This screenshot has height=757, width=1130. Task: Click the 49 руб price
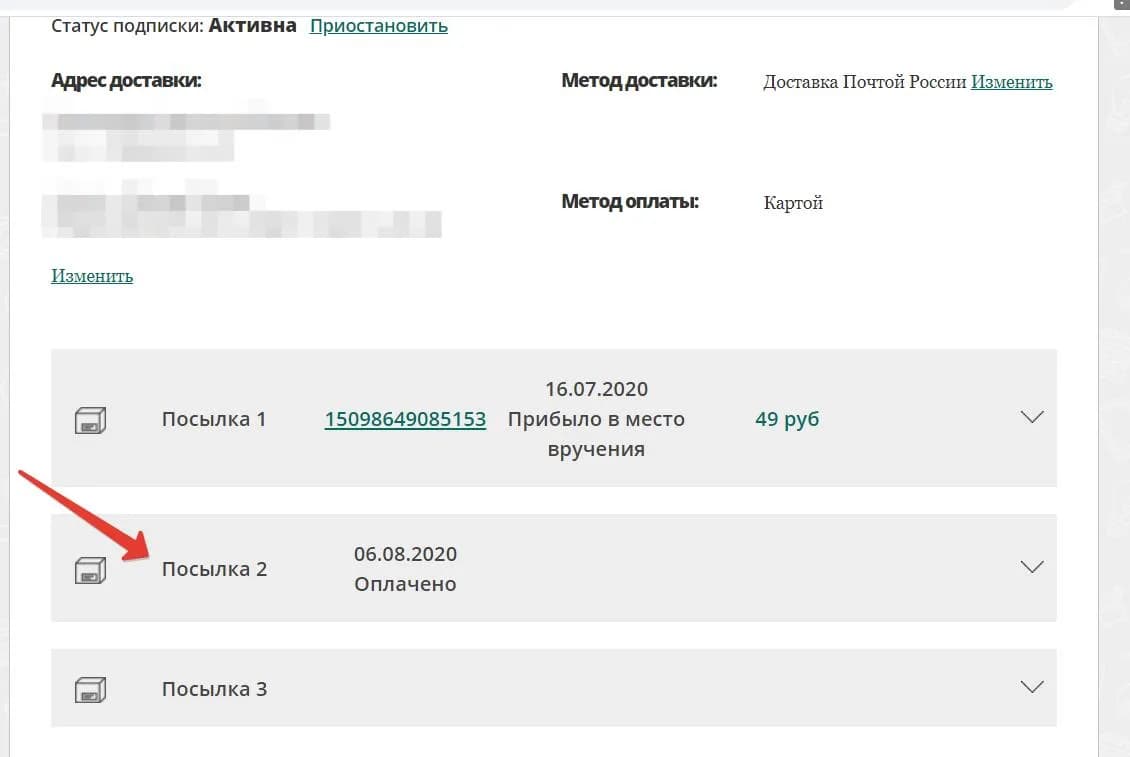787,420
